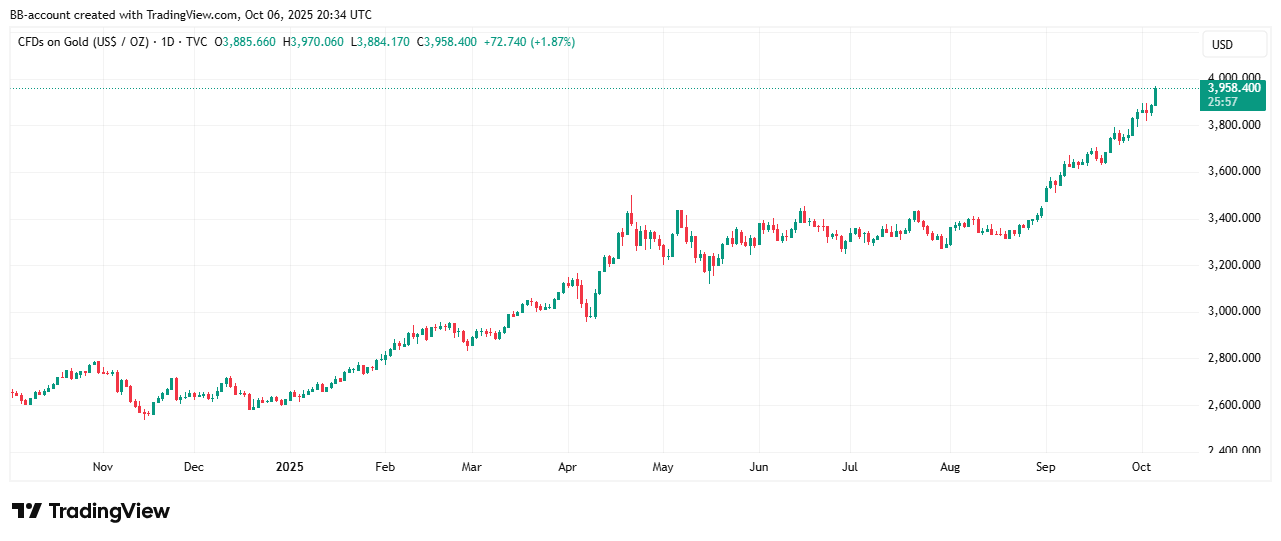This screenshot has height=541, width=1281.
Task: Click the 3,400.000 price axis label
Action: [x=1233, y=218]
